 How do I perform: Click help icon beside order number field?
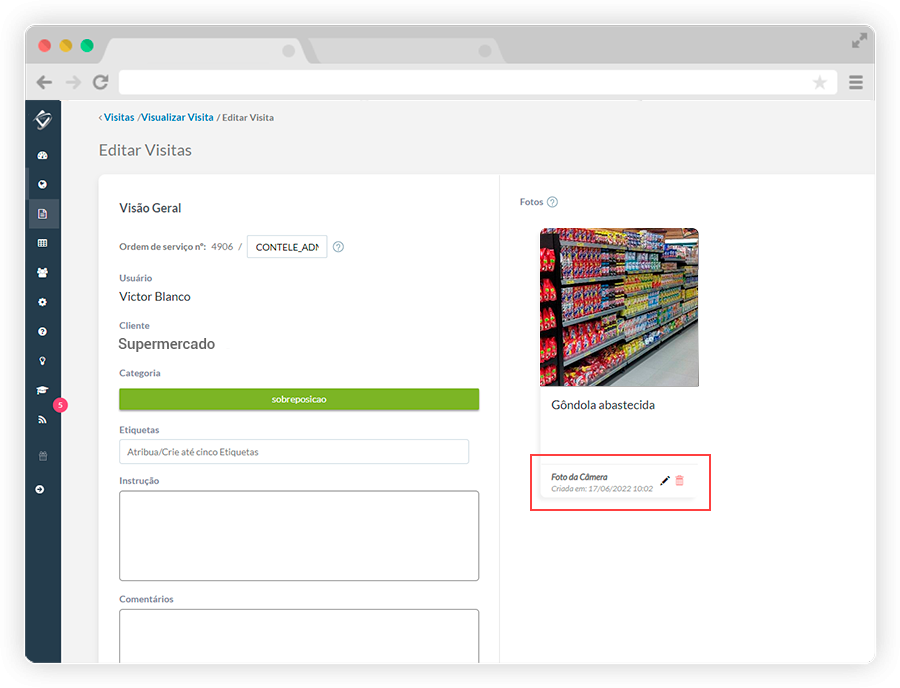338,247
